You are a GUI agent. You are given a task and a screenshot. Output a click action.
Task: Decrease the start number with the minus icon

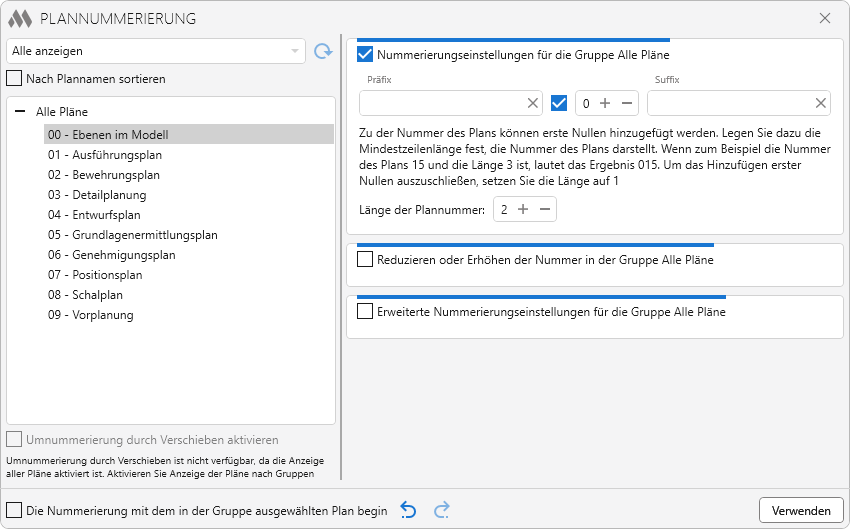click(x=626, y=103)
